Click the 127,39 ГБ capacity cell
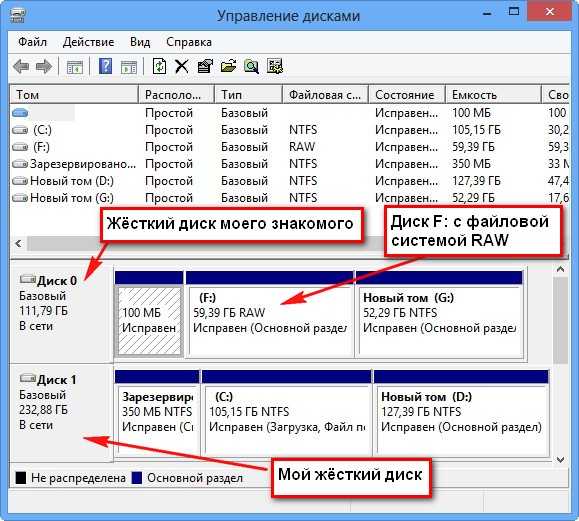Screen dimensions: 579x521 tap(476, 181)
